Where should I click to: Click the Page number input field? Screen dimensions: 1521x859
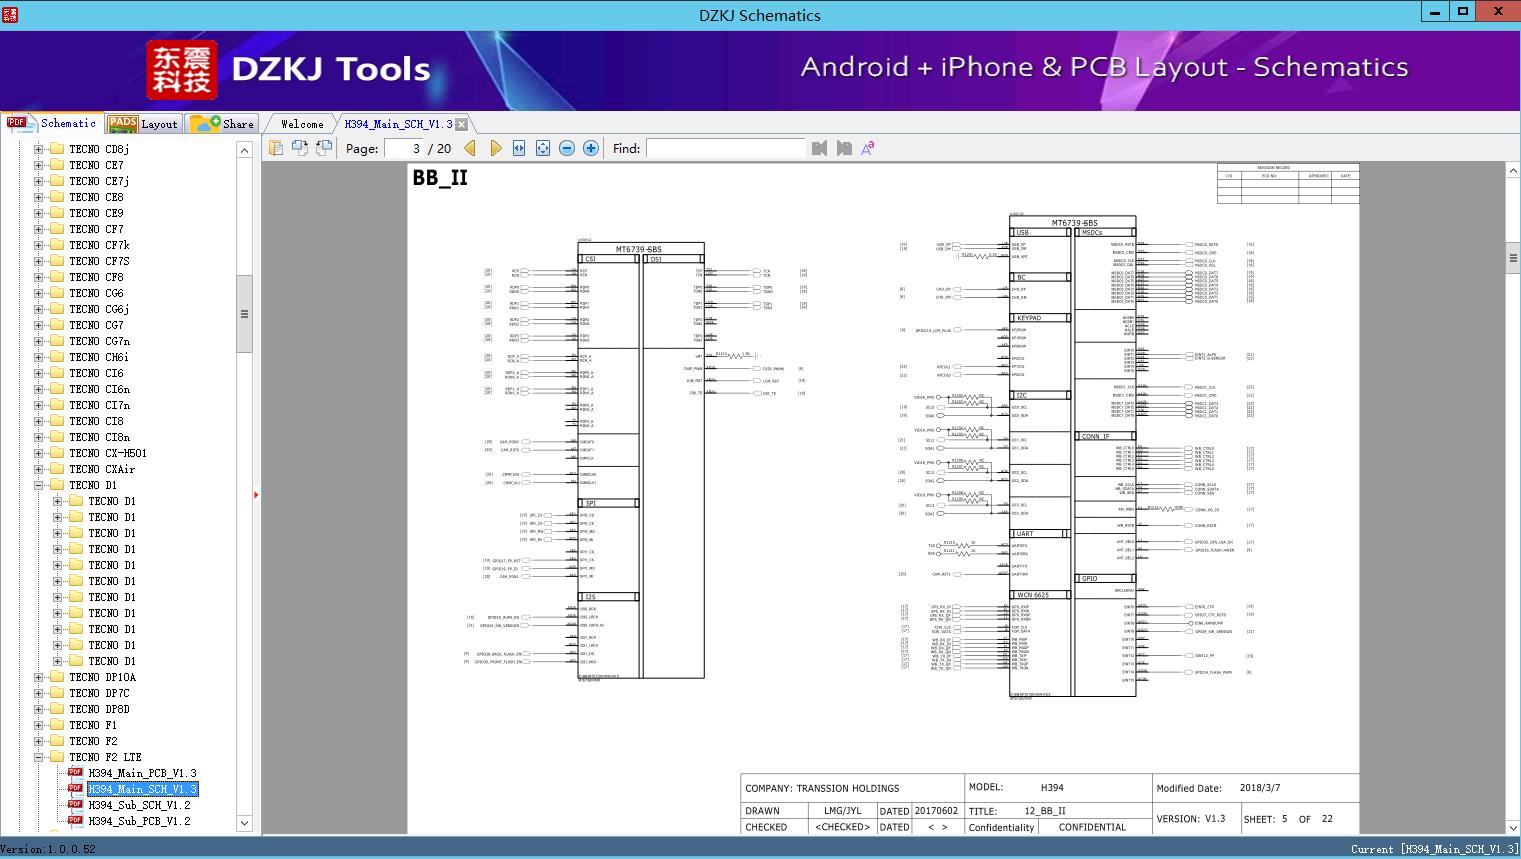(403, 148)
